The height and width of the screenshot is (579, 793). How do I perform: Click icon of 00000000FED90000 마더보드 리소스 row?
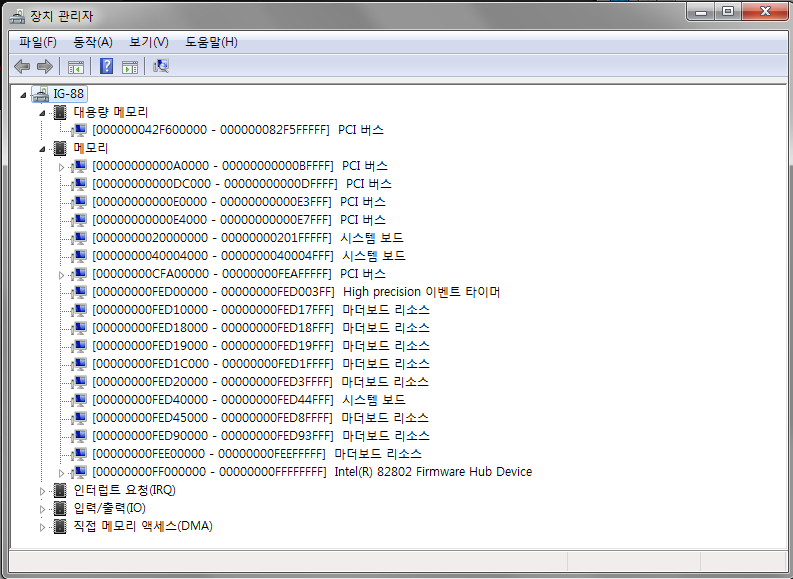79,436
